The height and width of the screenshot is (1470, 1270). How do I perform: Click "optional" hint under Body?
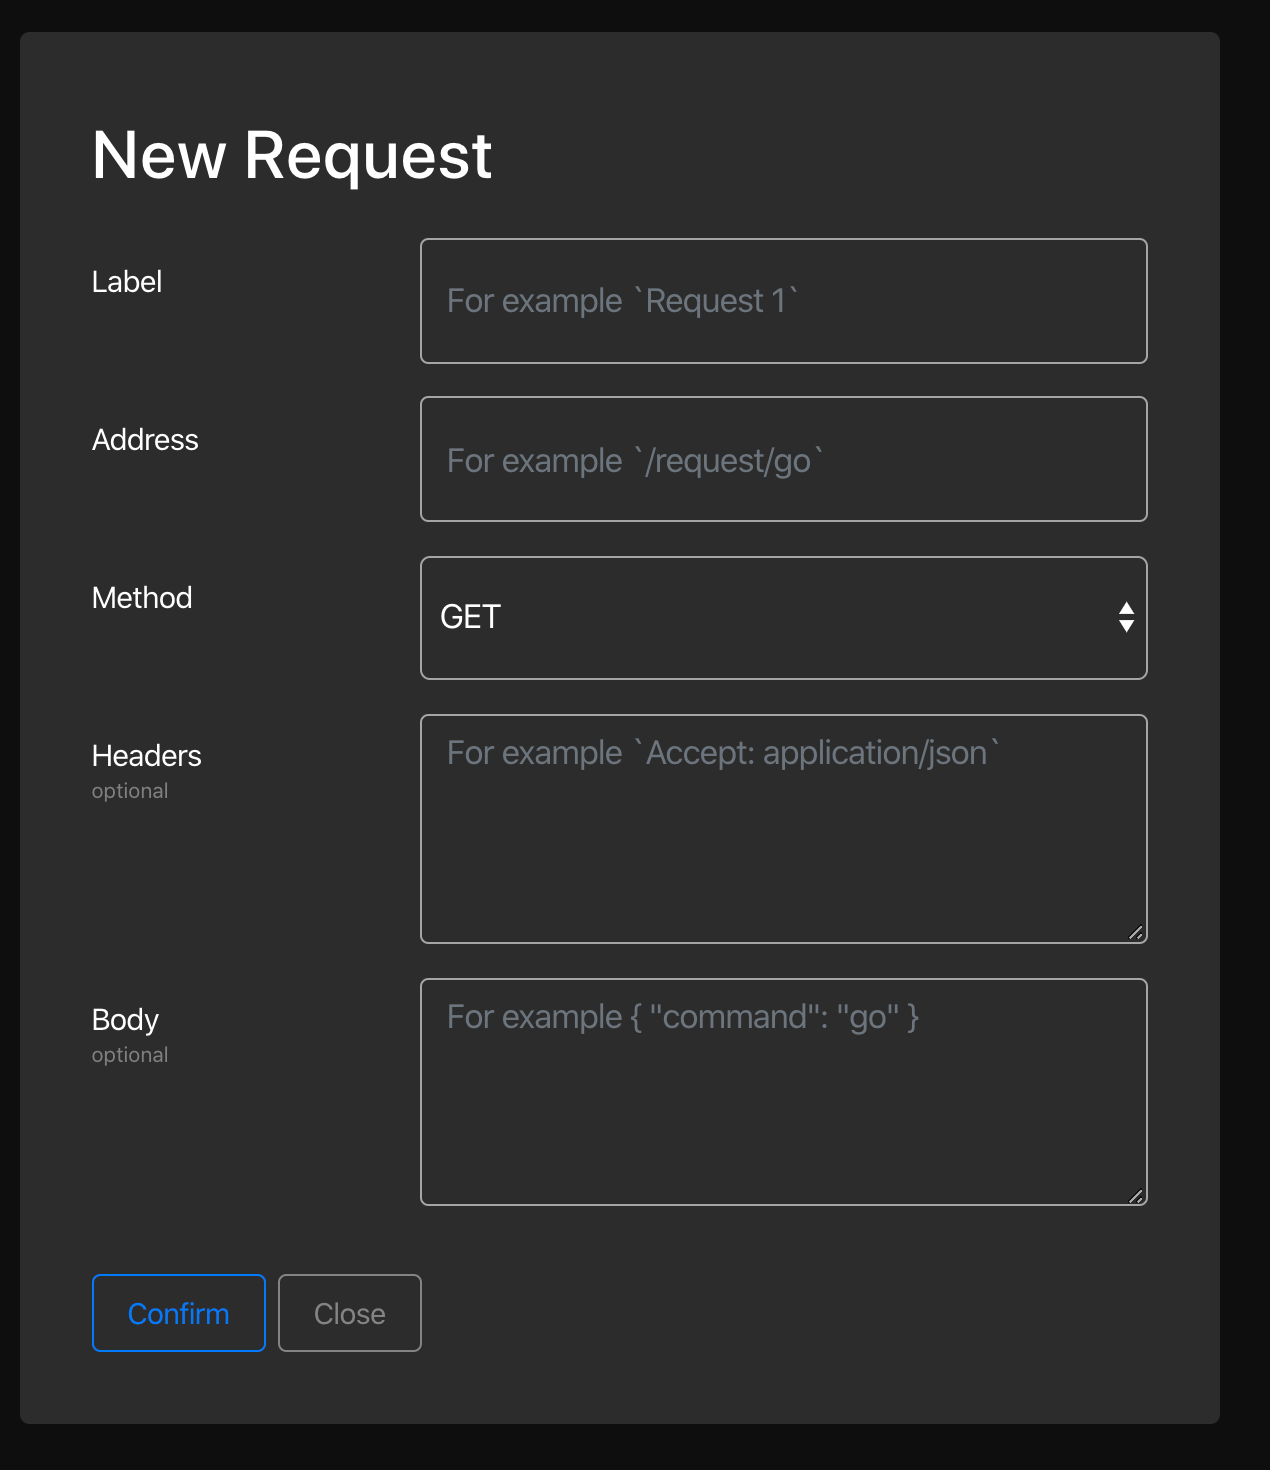point(130,1055)
